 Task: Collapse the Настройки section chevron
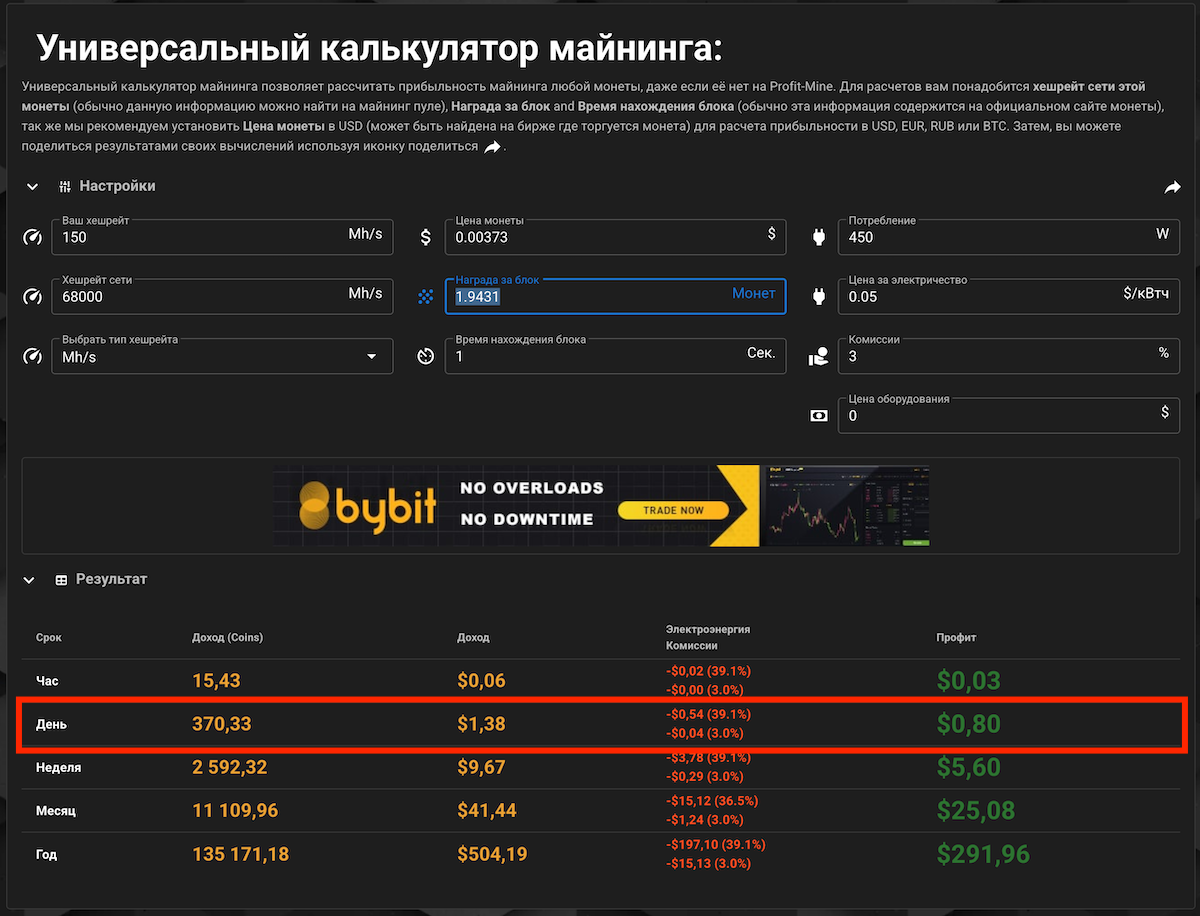[x=32, y=187]
